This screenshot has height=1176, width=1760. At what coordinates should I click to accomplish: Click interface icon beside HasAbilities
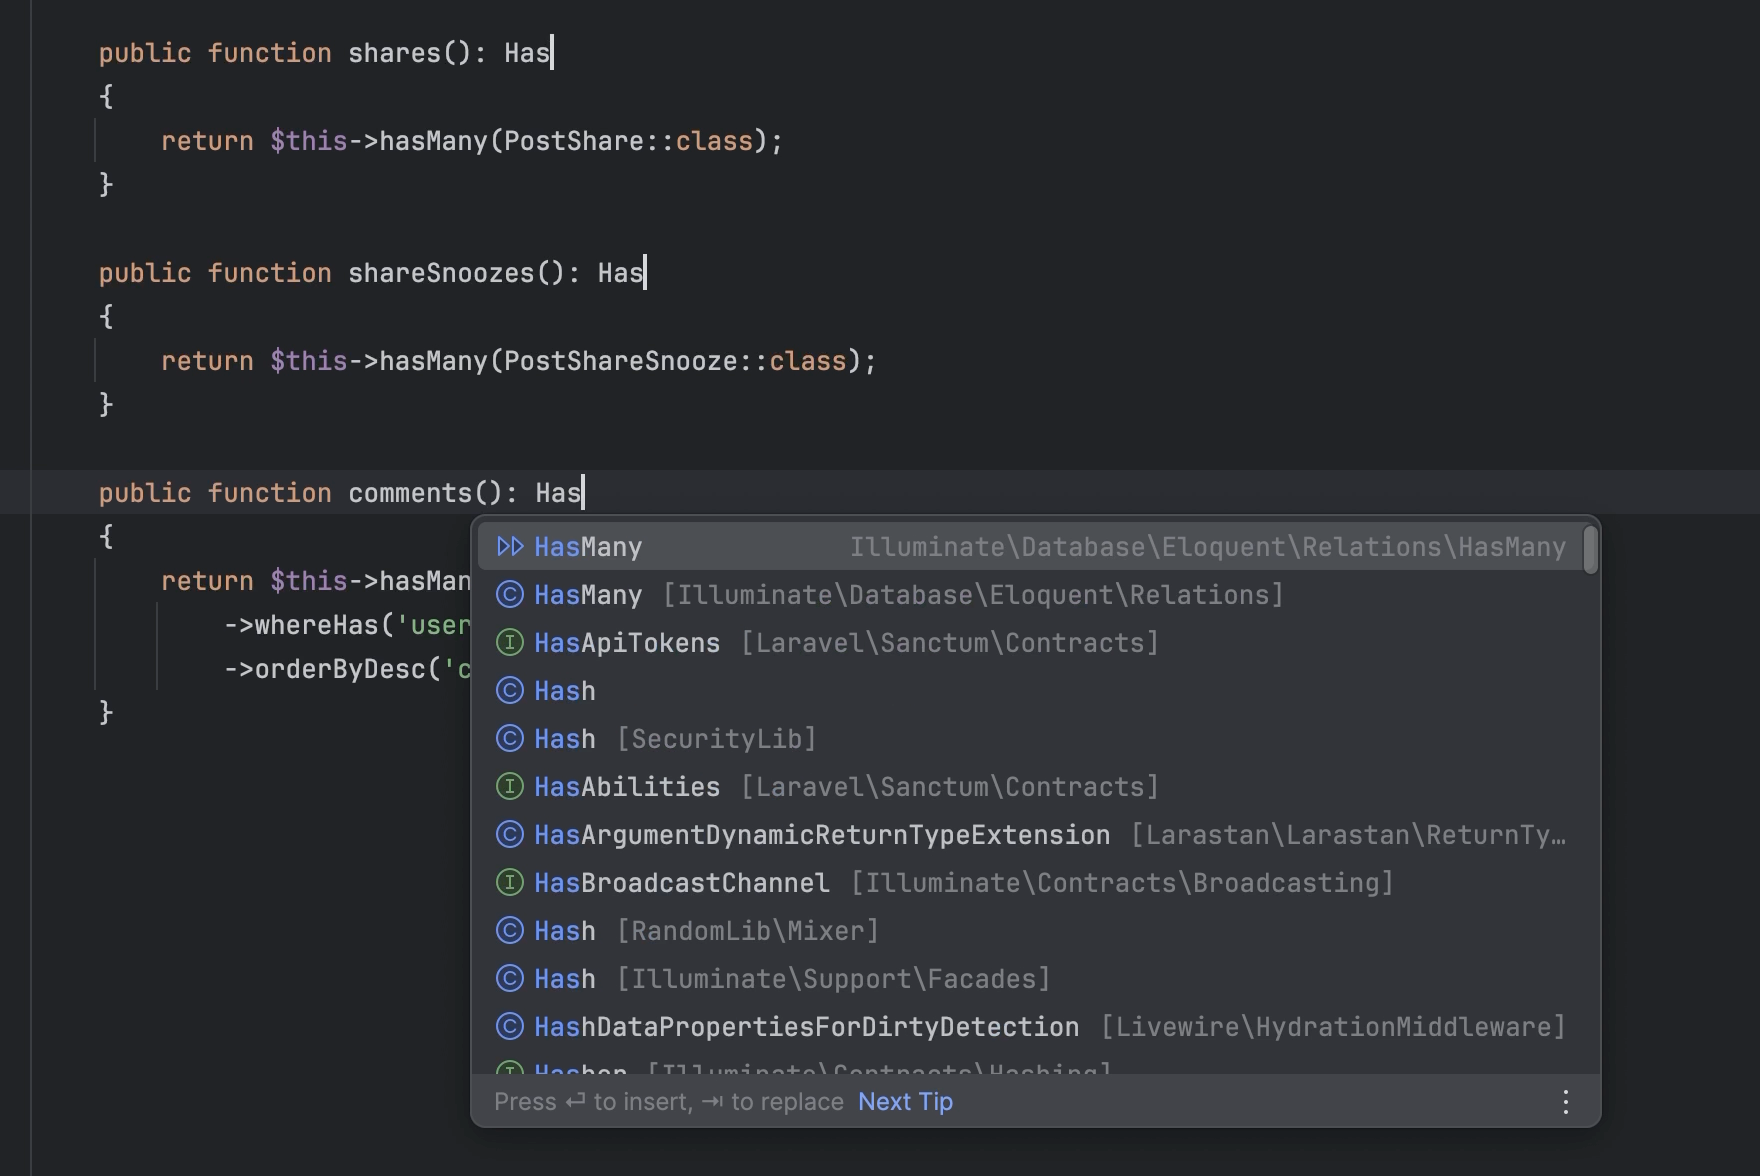point(510,786)
